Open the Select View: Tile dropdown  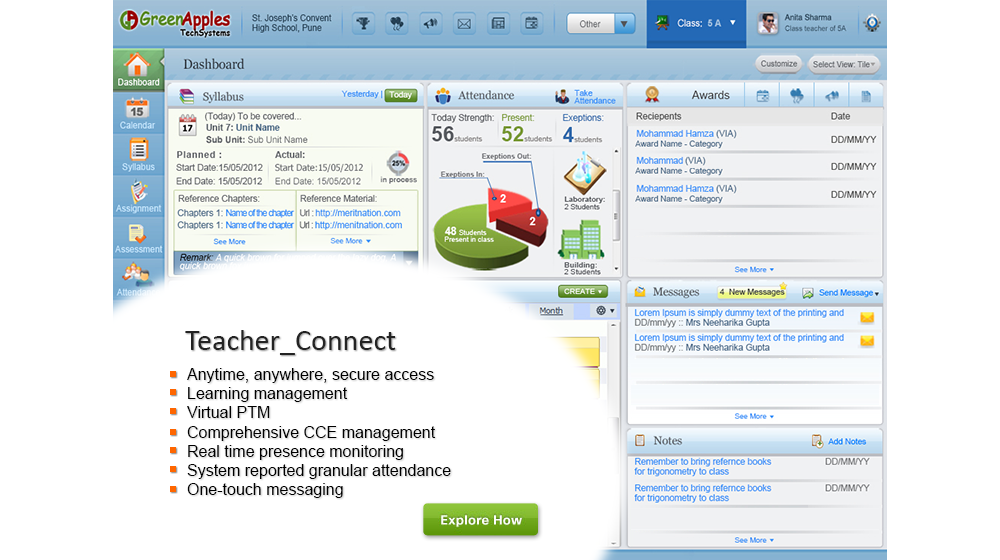click(844, 64)
